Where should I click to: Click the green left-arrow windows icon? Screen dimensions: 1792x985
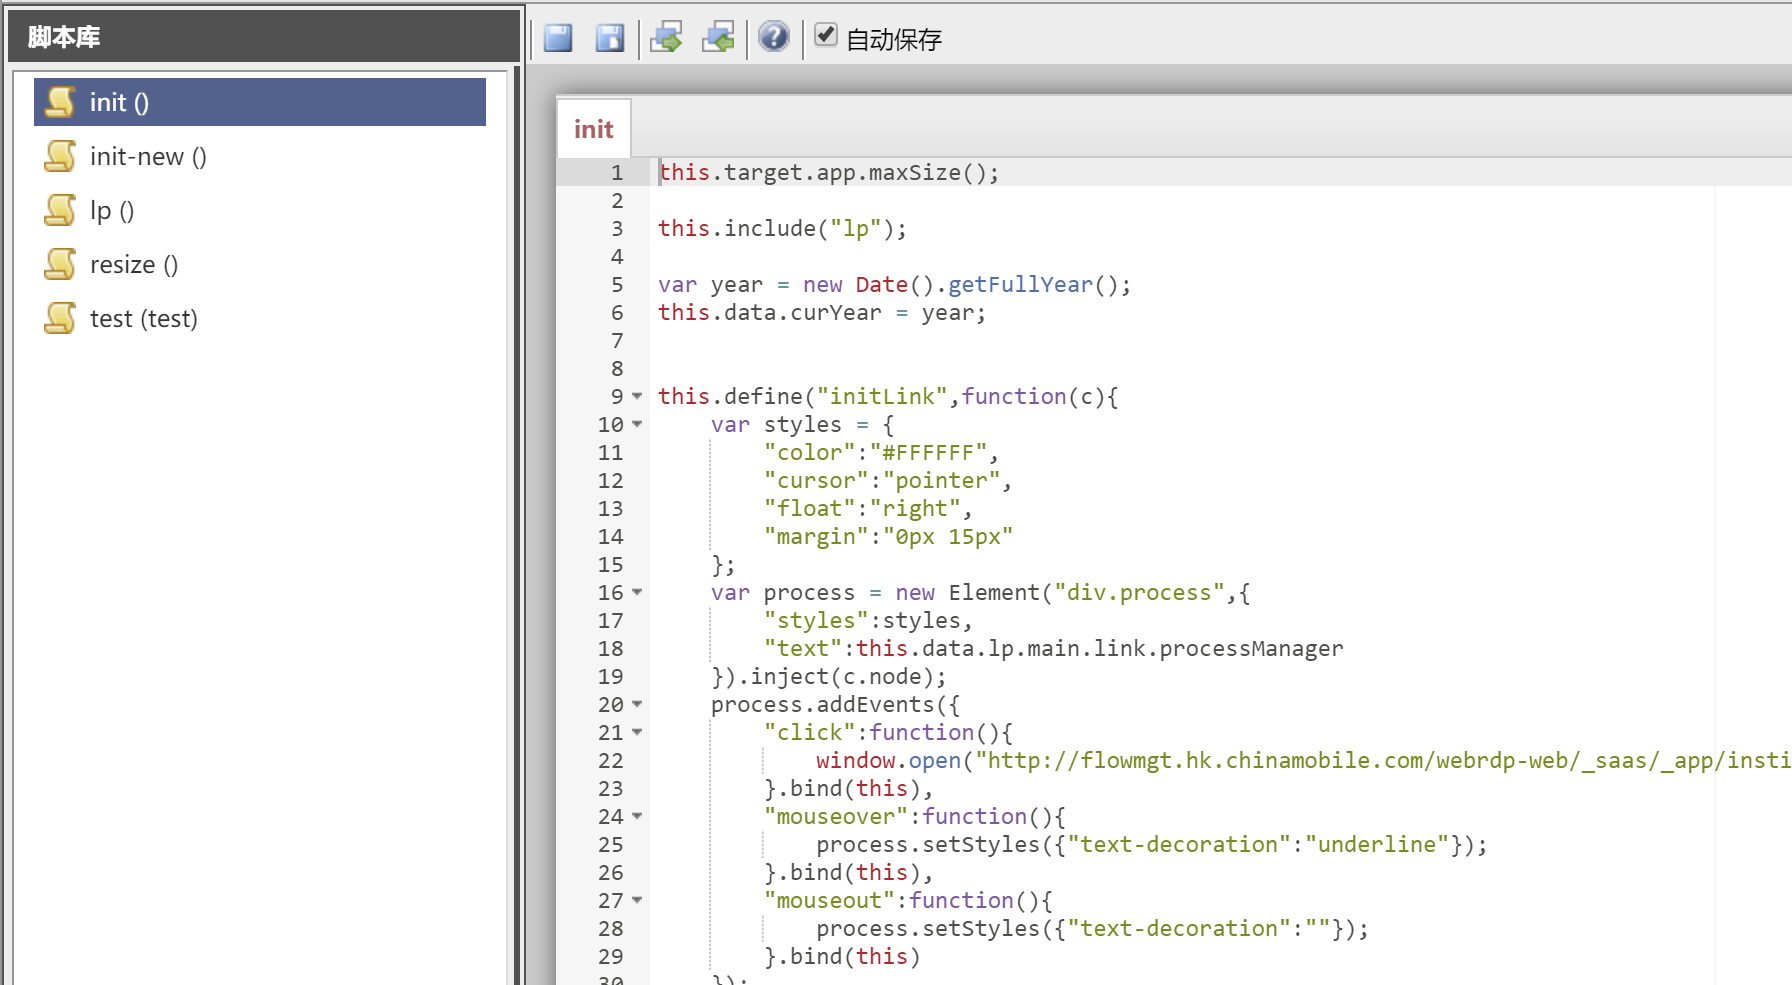pos(718,38)
